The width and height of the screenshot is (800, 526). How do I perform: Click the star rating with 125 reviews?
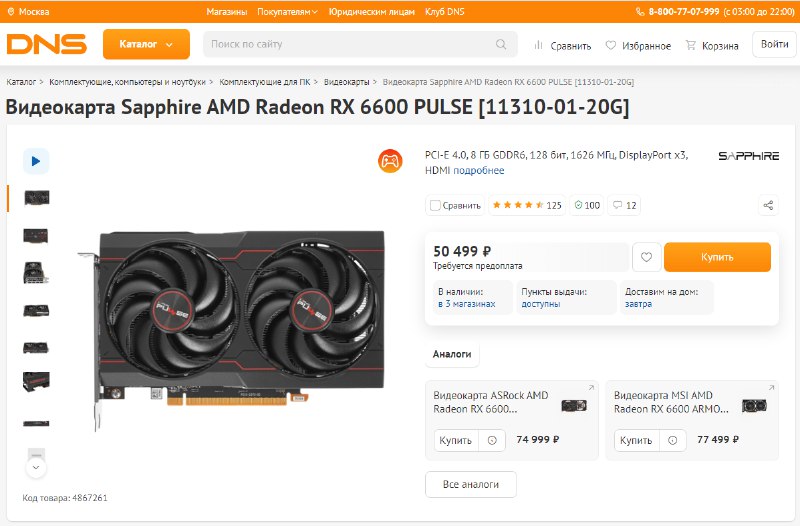[527, 205]
